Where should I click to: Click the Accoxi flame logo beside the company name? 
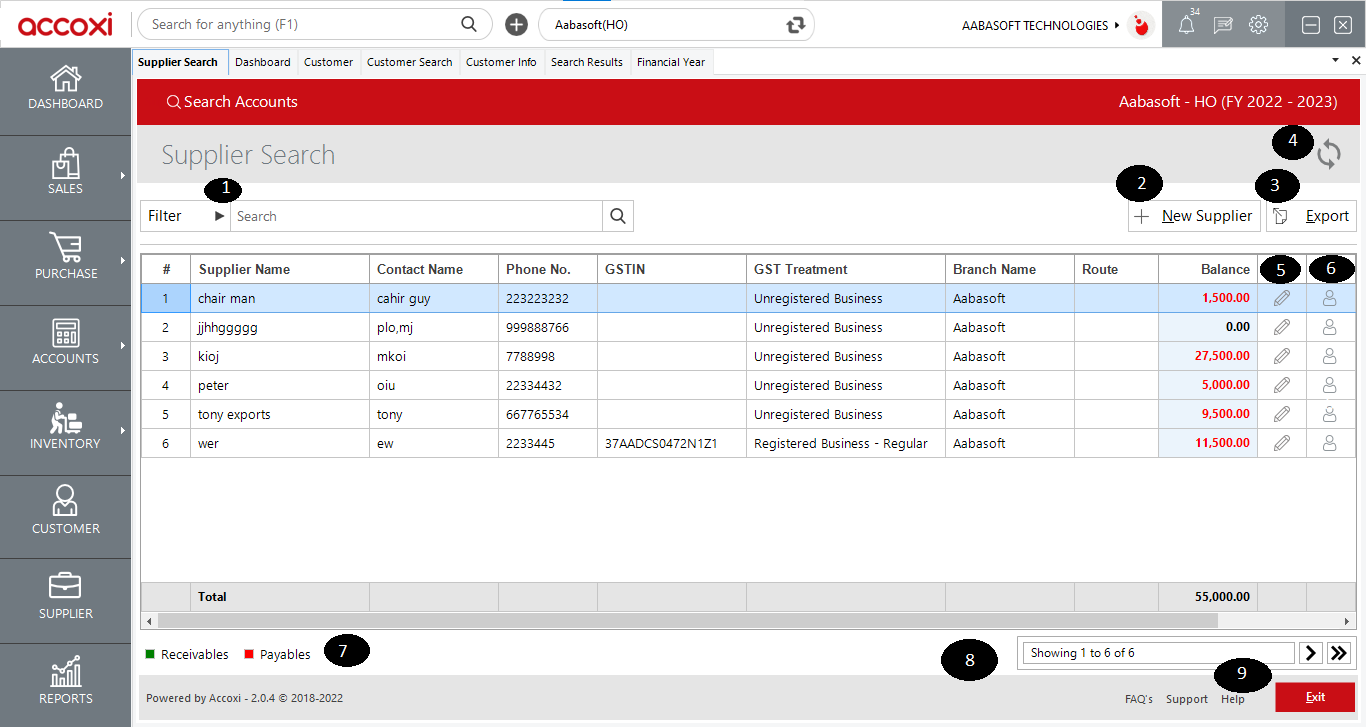1140,25
